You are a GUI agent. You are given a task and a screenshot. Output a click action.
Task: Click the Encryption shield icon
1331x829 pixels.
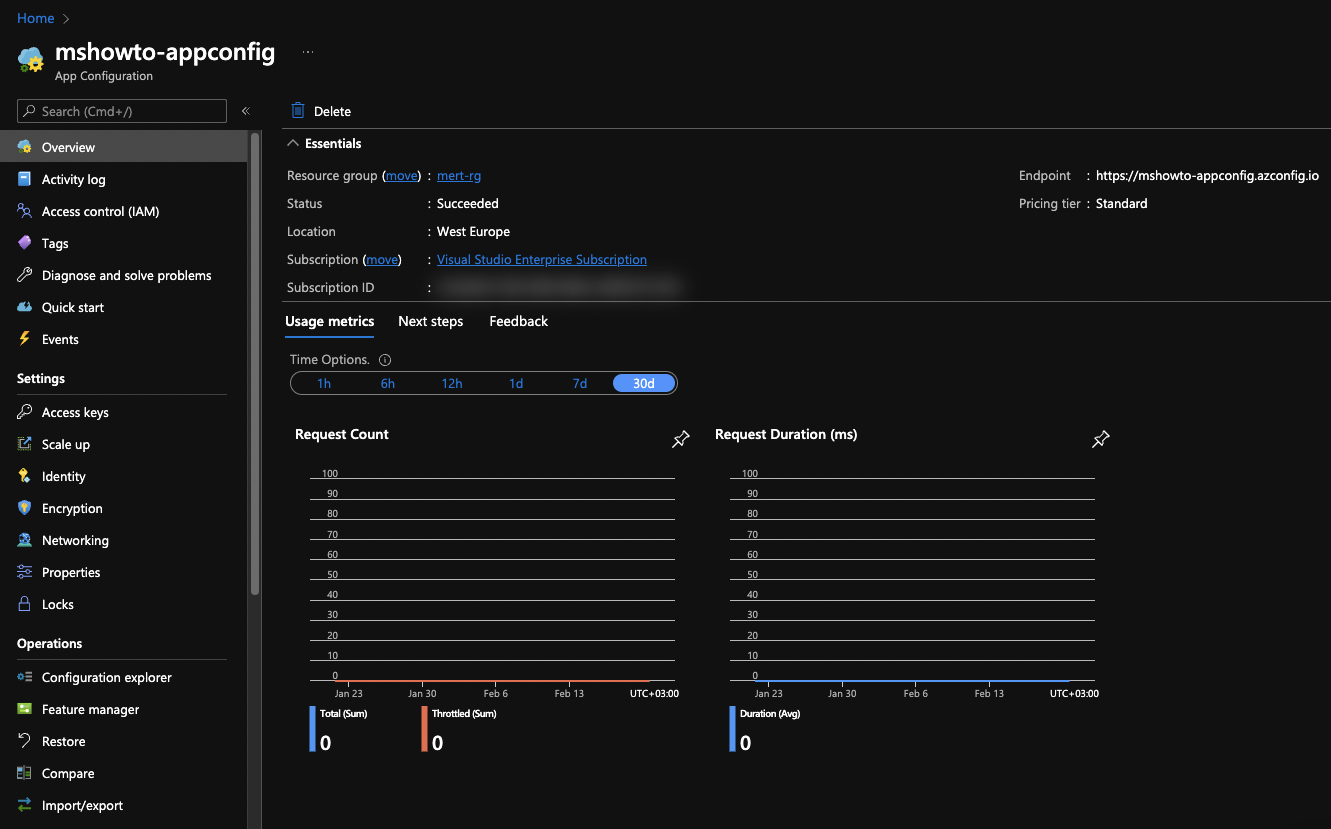(25, 508)
